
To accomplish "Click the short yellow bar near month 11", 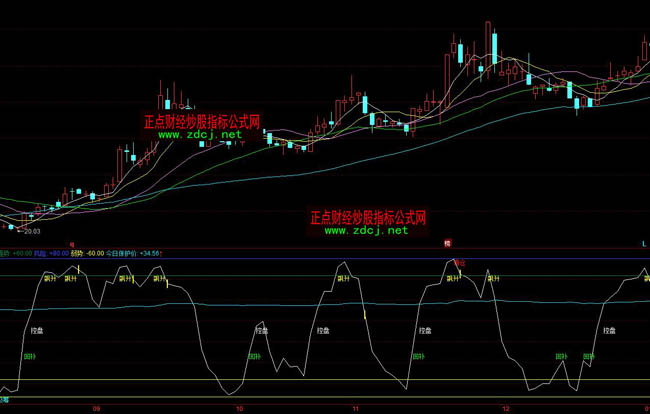I will pos(366,317).
